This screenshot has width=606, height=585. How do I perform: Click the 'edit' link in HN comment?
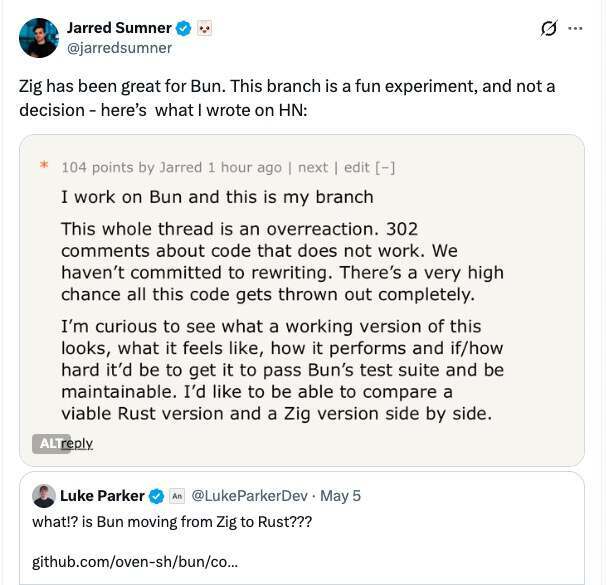tap(357, 167)
